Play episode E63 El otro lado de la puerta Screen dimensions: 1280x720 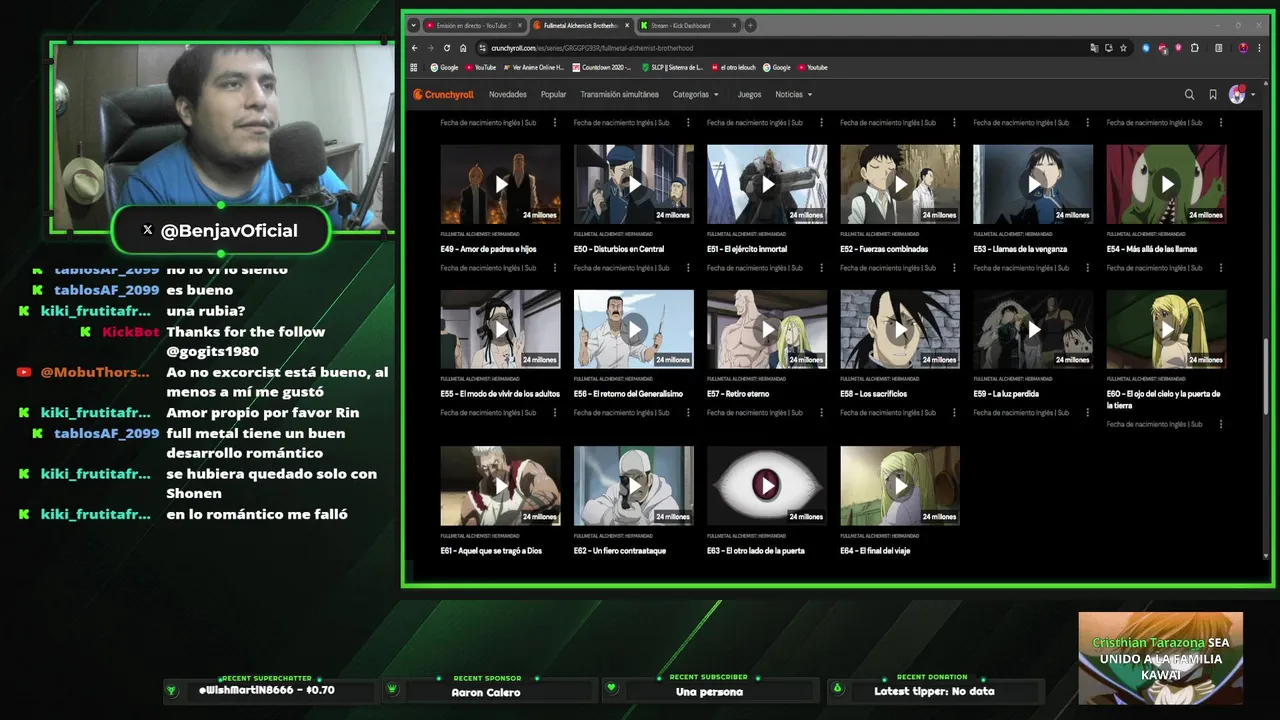point(767,486)
